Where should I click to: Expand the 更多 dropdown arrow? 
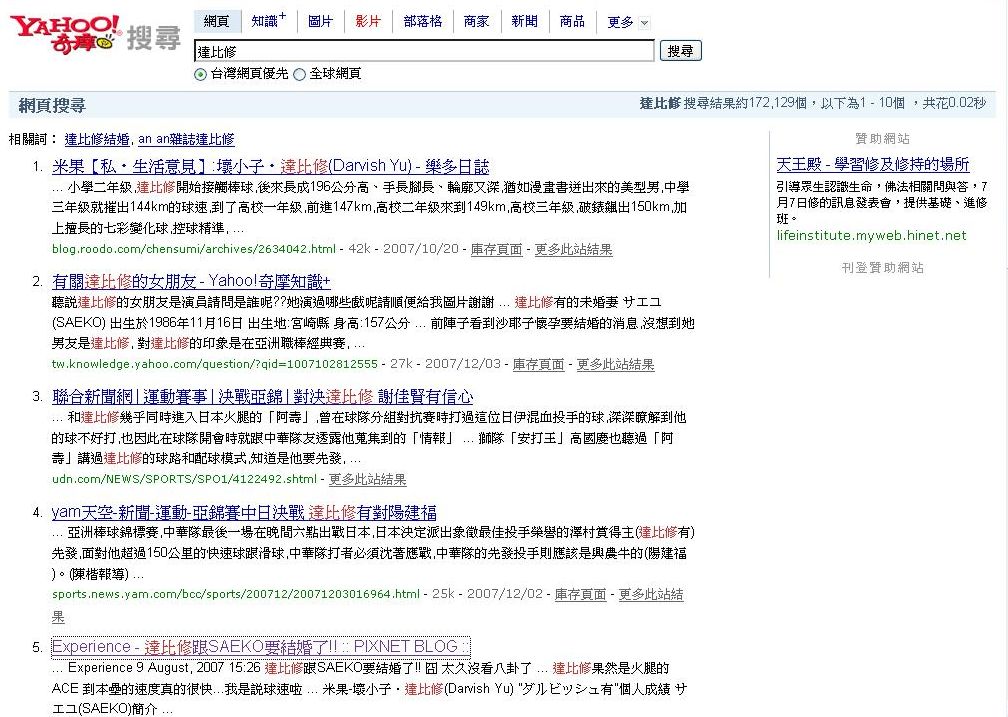(644, 23)
